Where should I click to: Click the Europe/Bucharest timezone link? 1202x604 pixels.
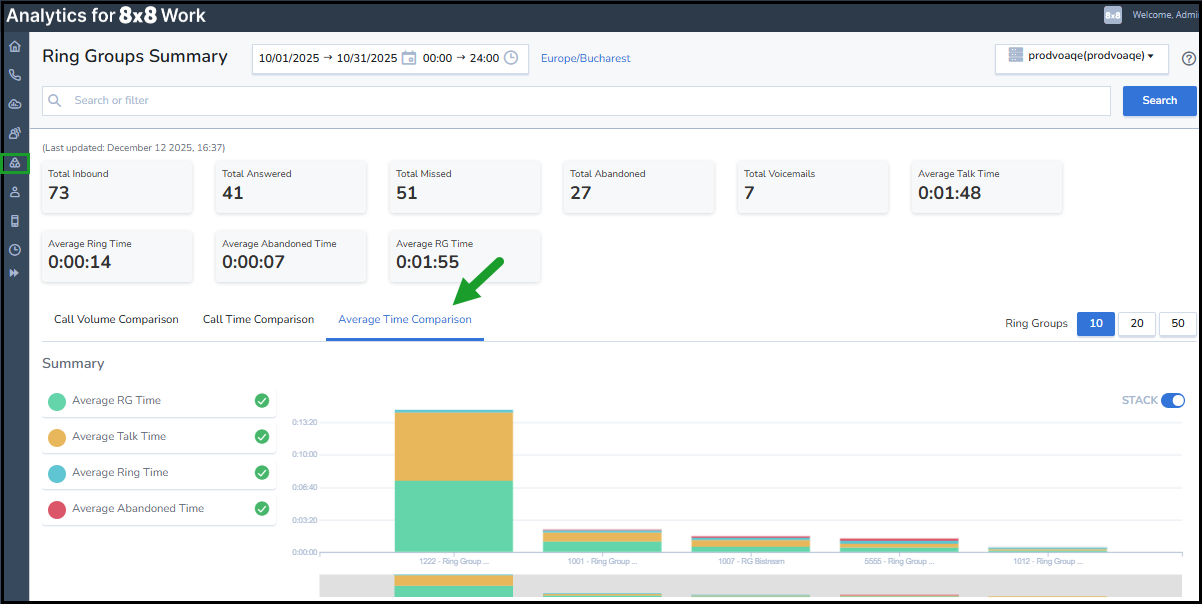click(585, 59)
